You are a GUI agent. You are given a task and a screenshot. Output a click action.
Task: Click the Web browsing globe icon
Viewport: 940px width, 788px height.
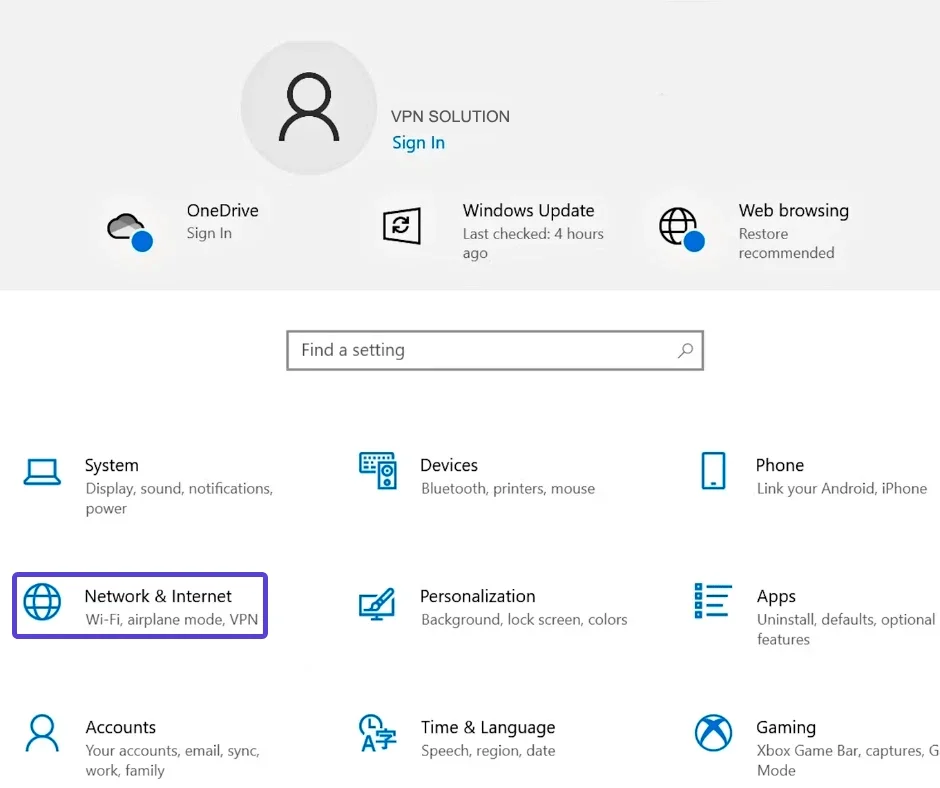681,228
